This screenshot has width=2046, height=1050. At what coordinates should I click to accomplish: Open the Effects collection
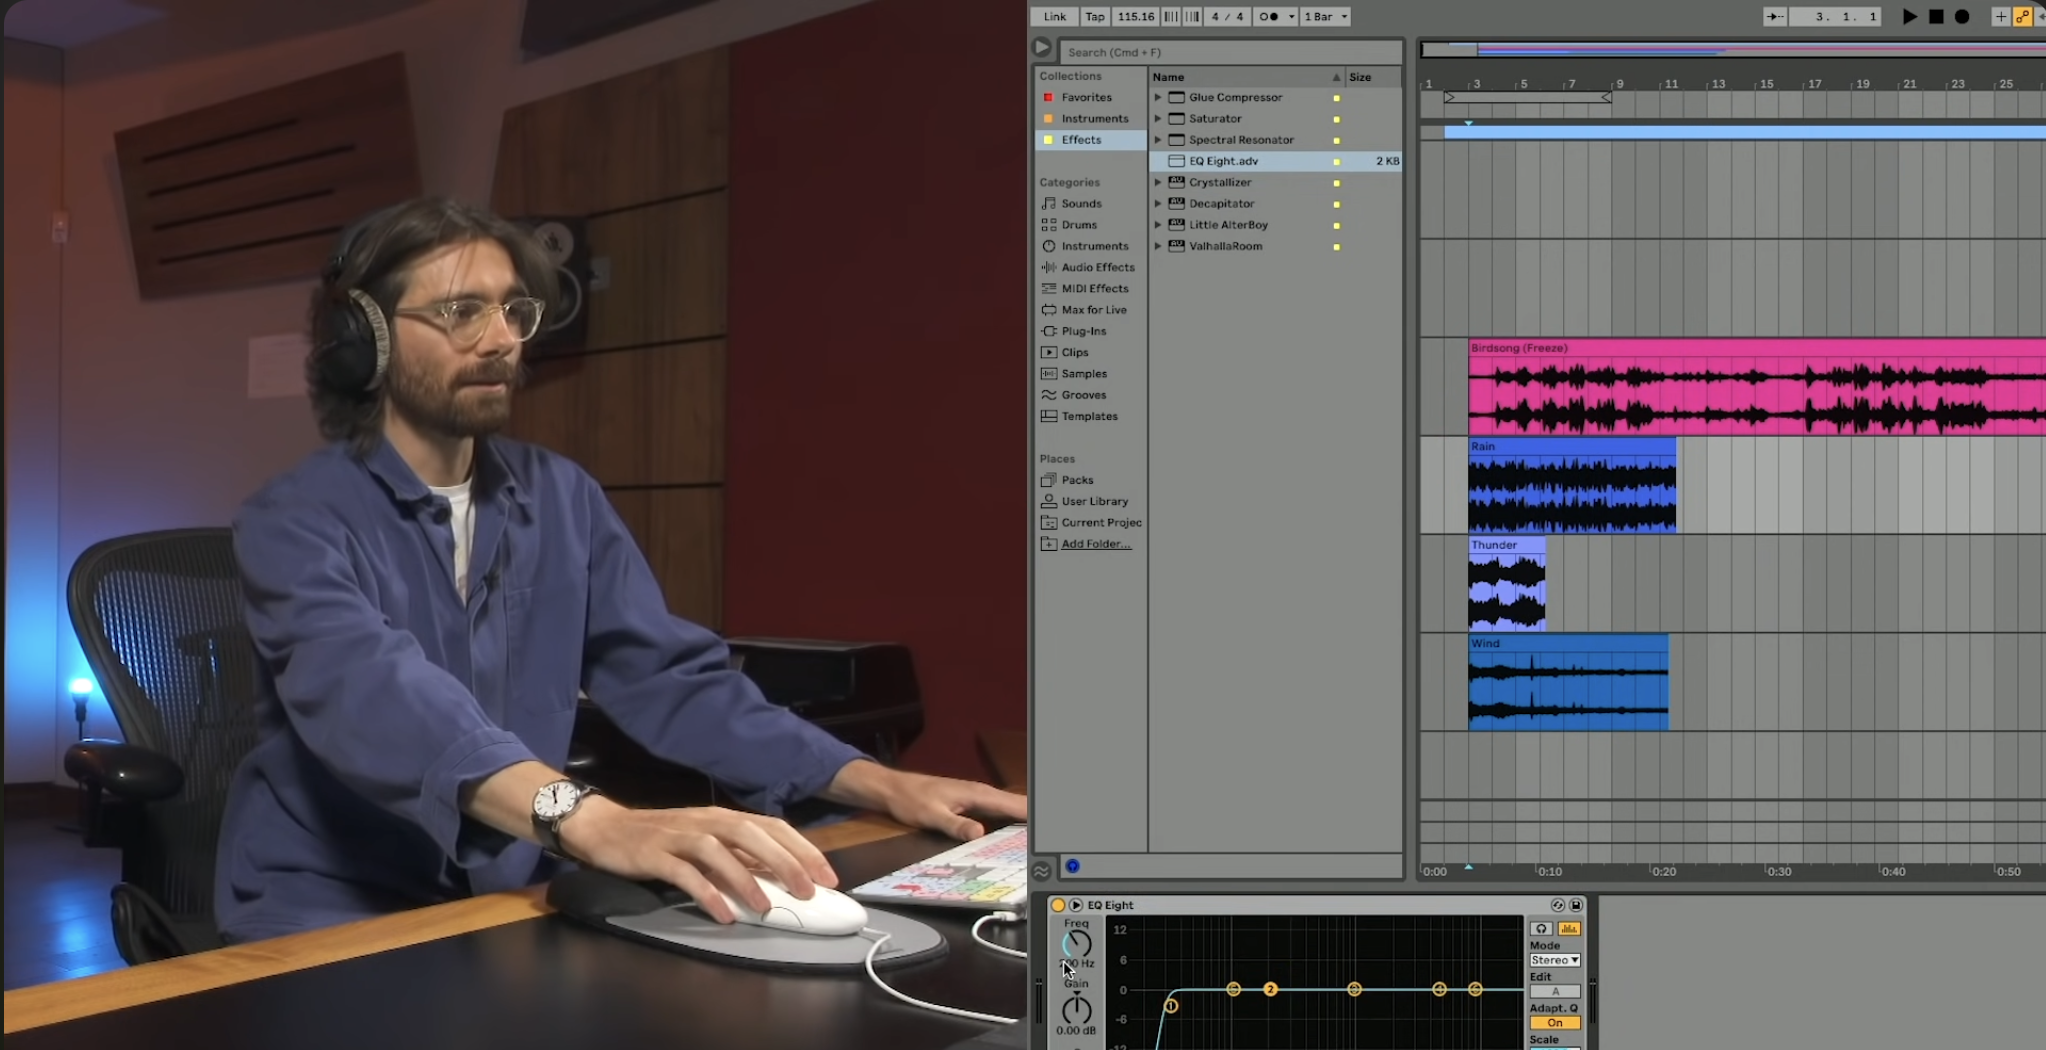tap(1081, 140)
